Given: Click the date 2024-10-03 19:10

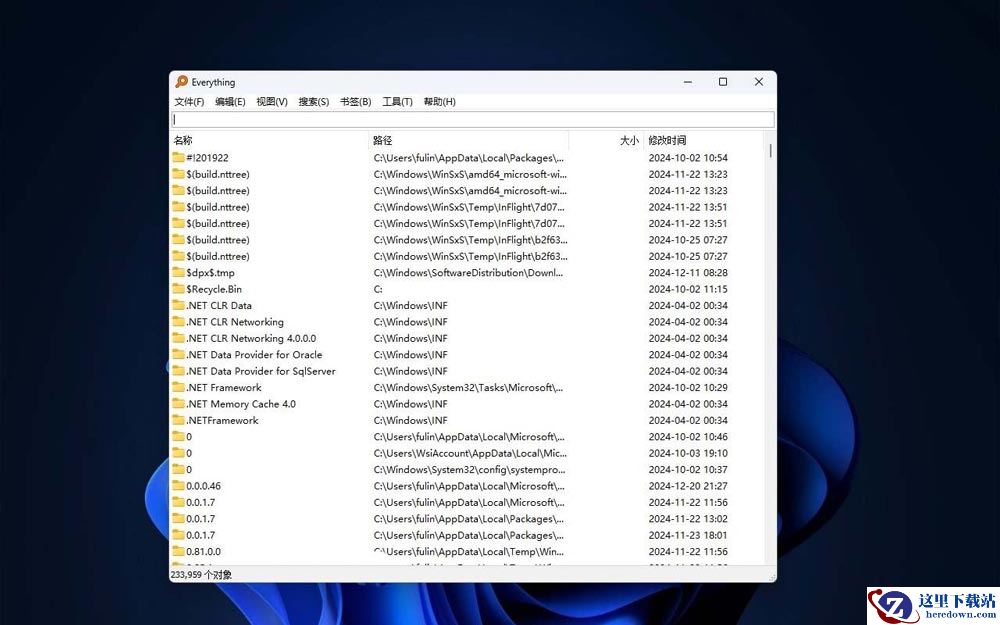Looking at the screenshot, I should coord(688,453).
